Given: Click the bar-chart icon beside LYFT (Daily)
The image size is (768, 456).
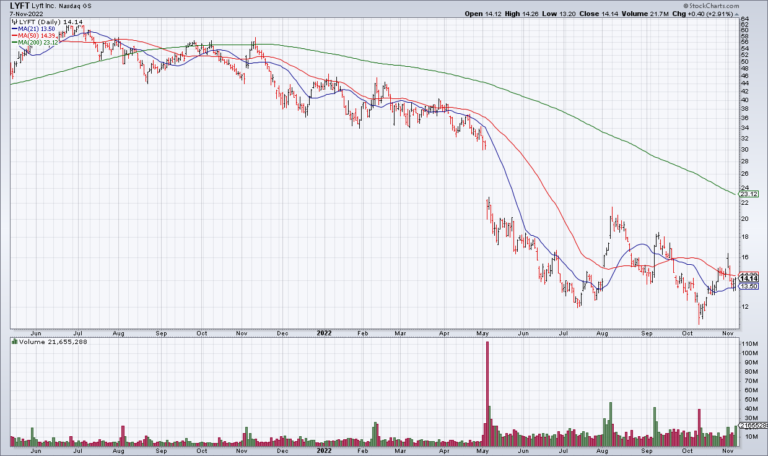Looking at the screenshot, I should (x=14, y=22).
